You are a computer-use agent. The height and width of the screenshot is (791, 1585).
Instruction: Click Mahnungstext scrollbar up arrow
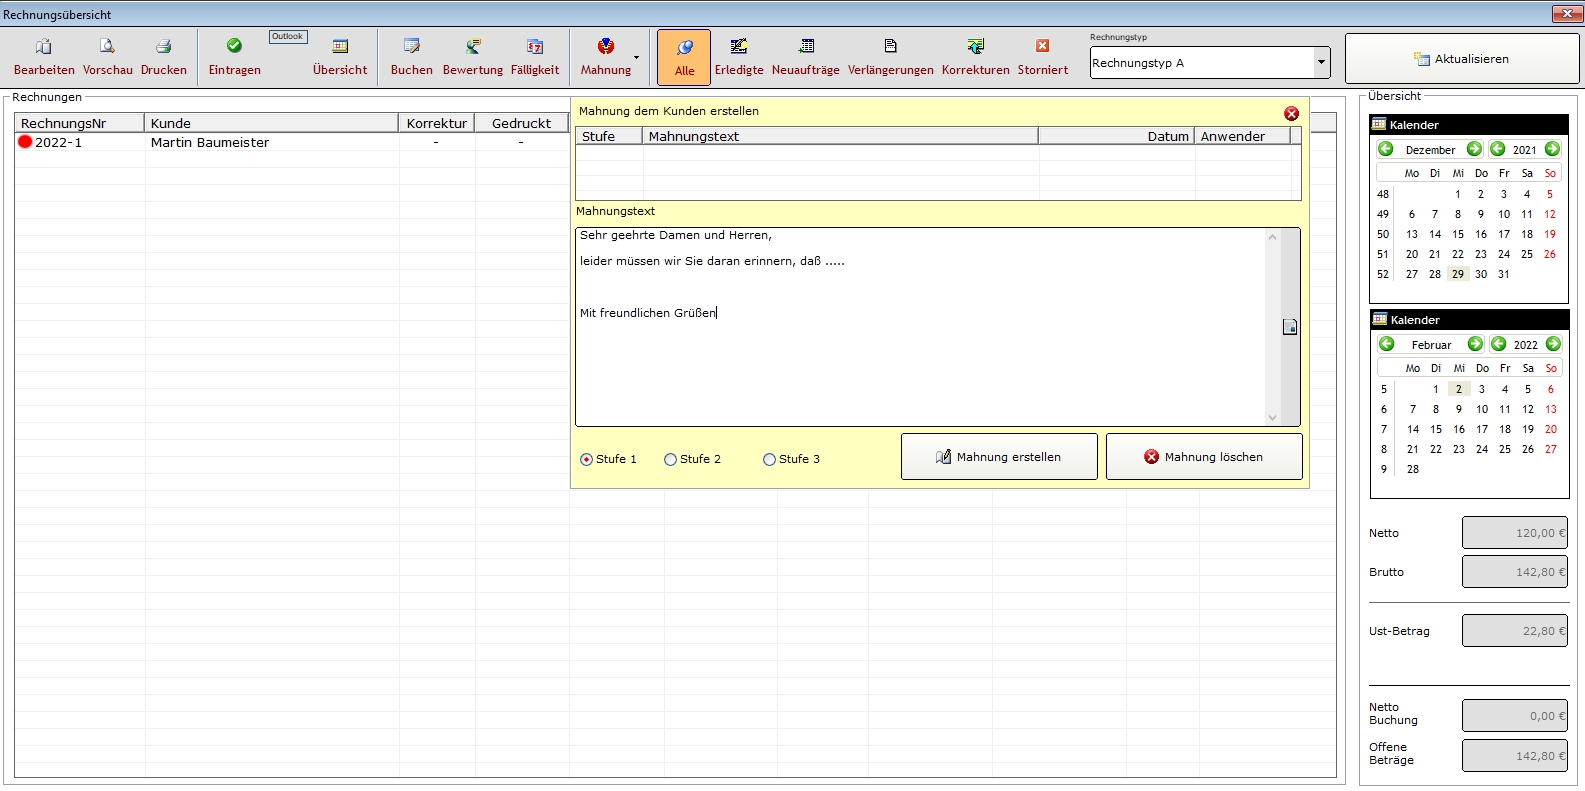[x=1272, y=237]
